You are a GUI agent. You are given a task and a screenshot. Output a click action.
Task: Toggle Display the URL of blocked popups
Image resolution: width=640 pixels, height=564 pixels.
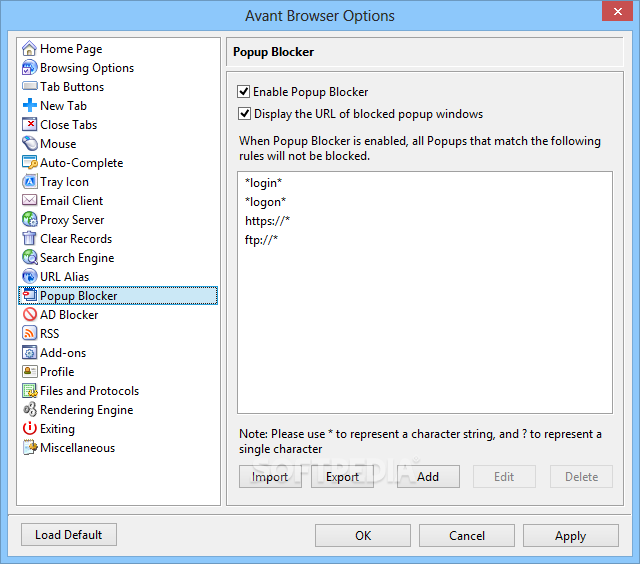pyautogui.click(x=244, y=113)
